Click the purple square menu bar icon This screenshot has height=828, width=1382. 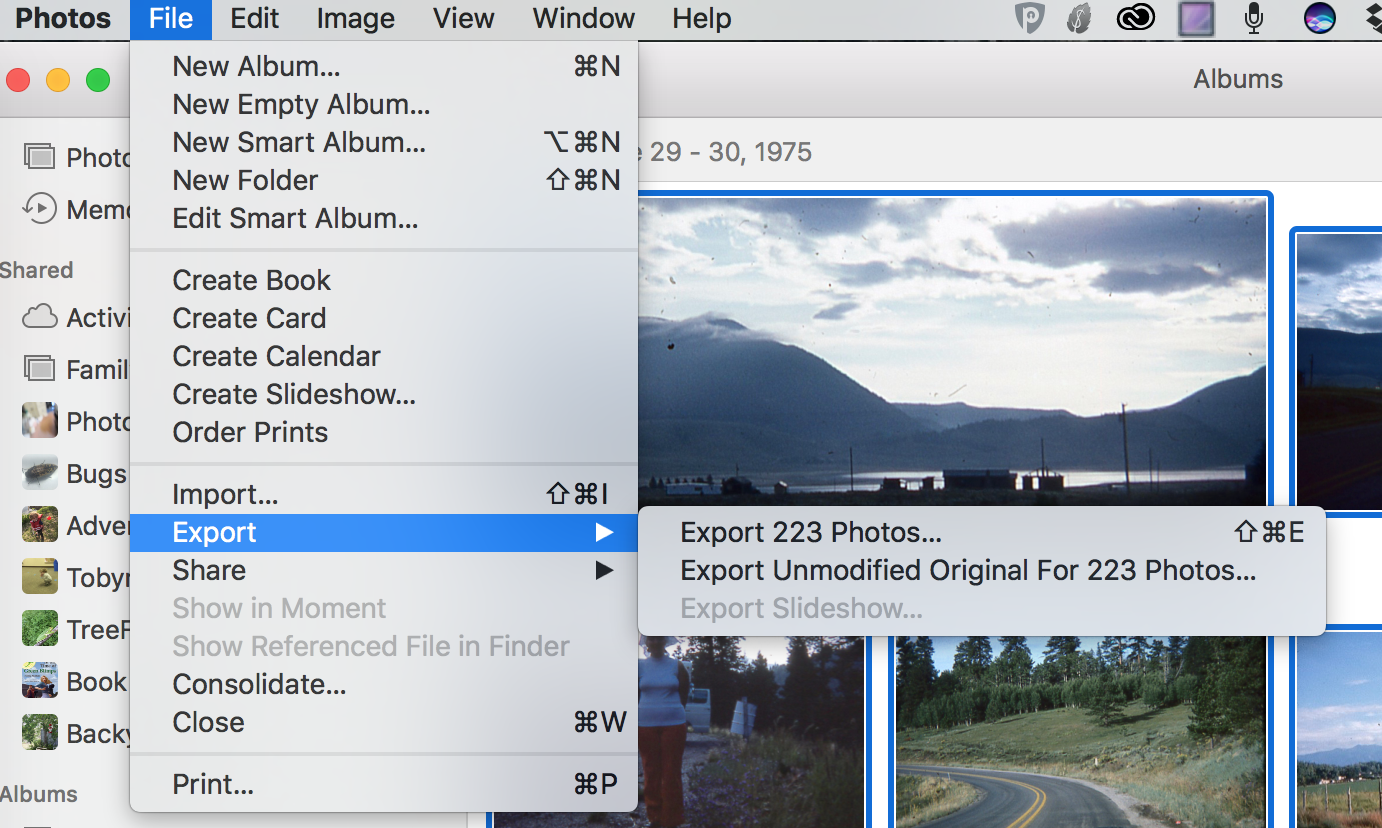point(1196,18)
